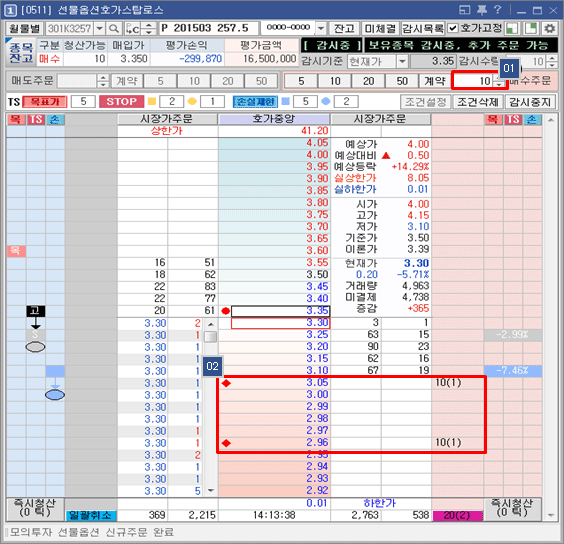
Task: Toggle the right 손 column header
Action: pos(532,119)
